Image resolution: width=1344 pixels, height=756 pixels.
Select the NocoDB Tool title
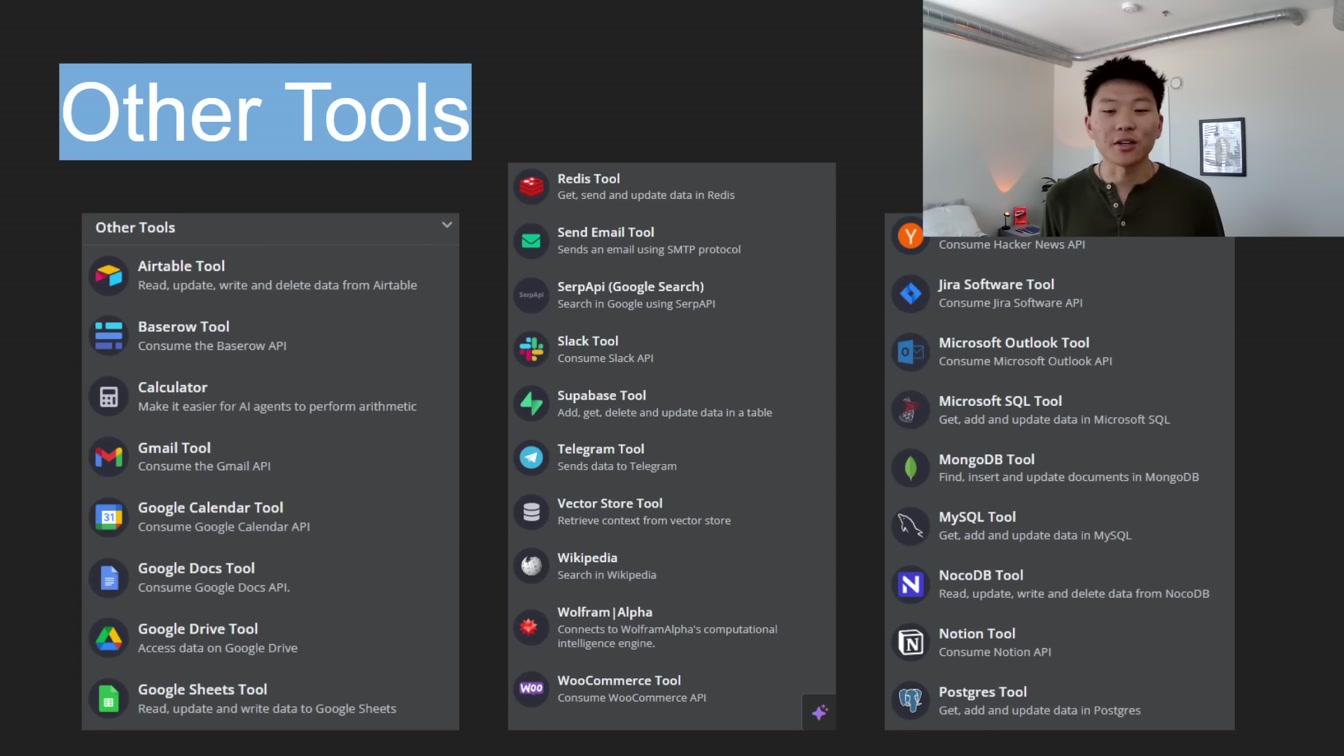pos(981,575)
